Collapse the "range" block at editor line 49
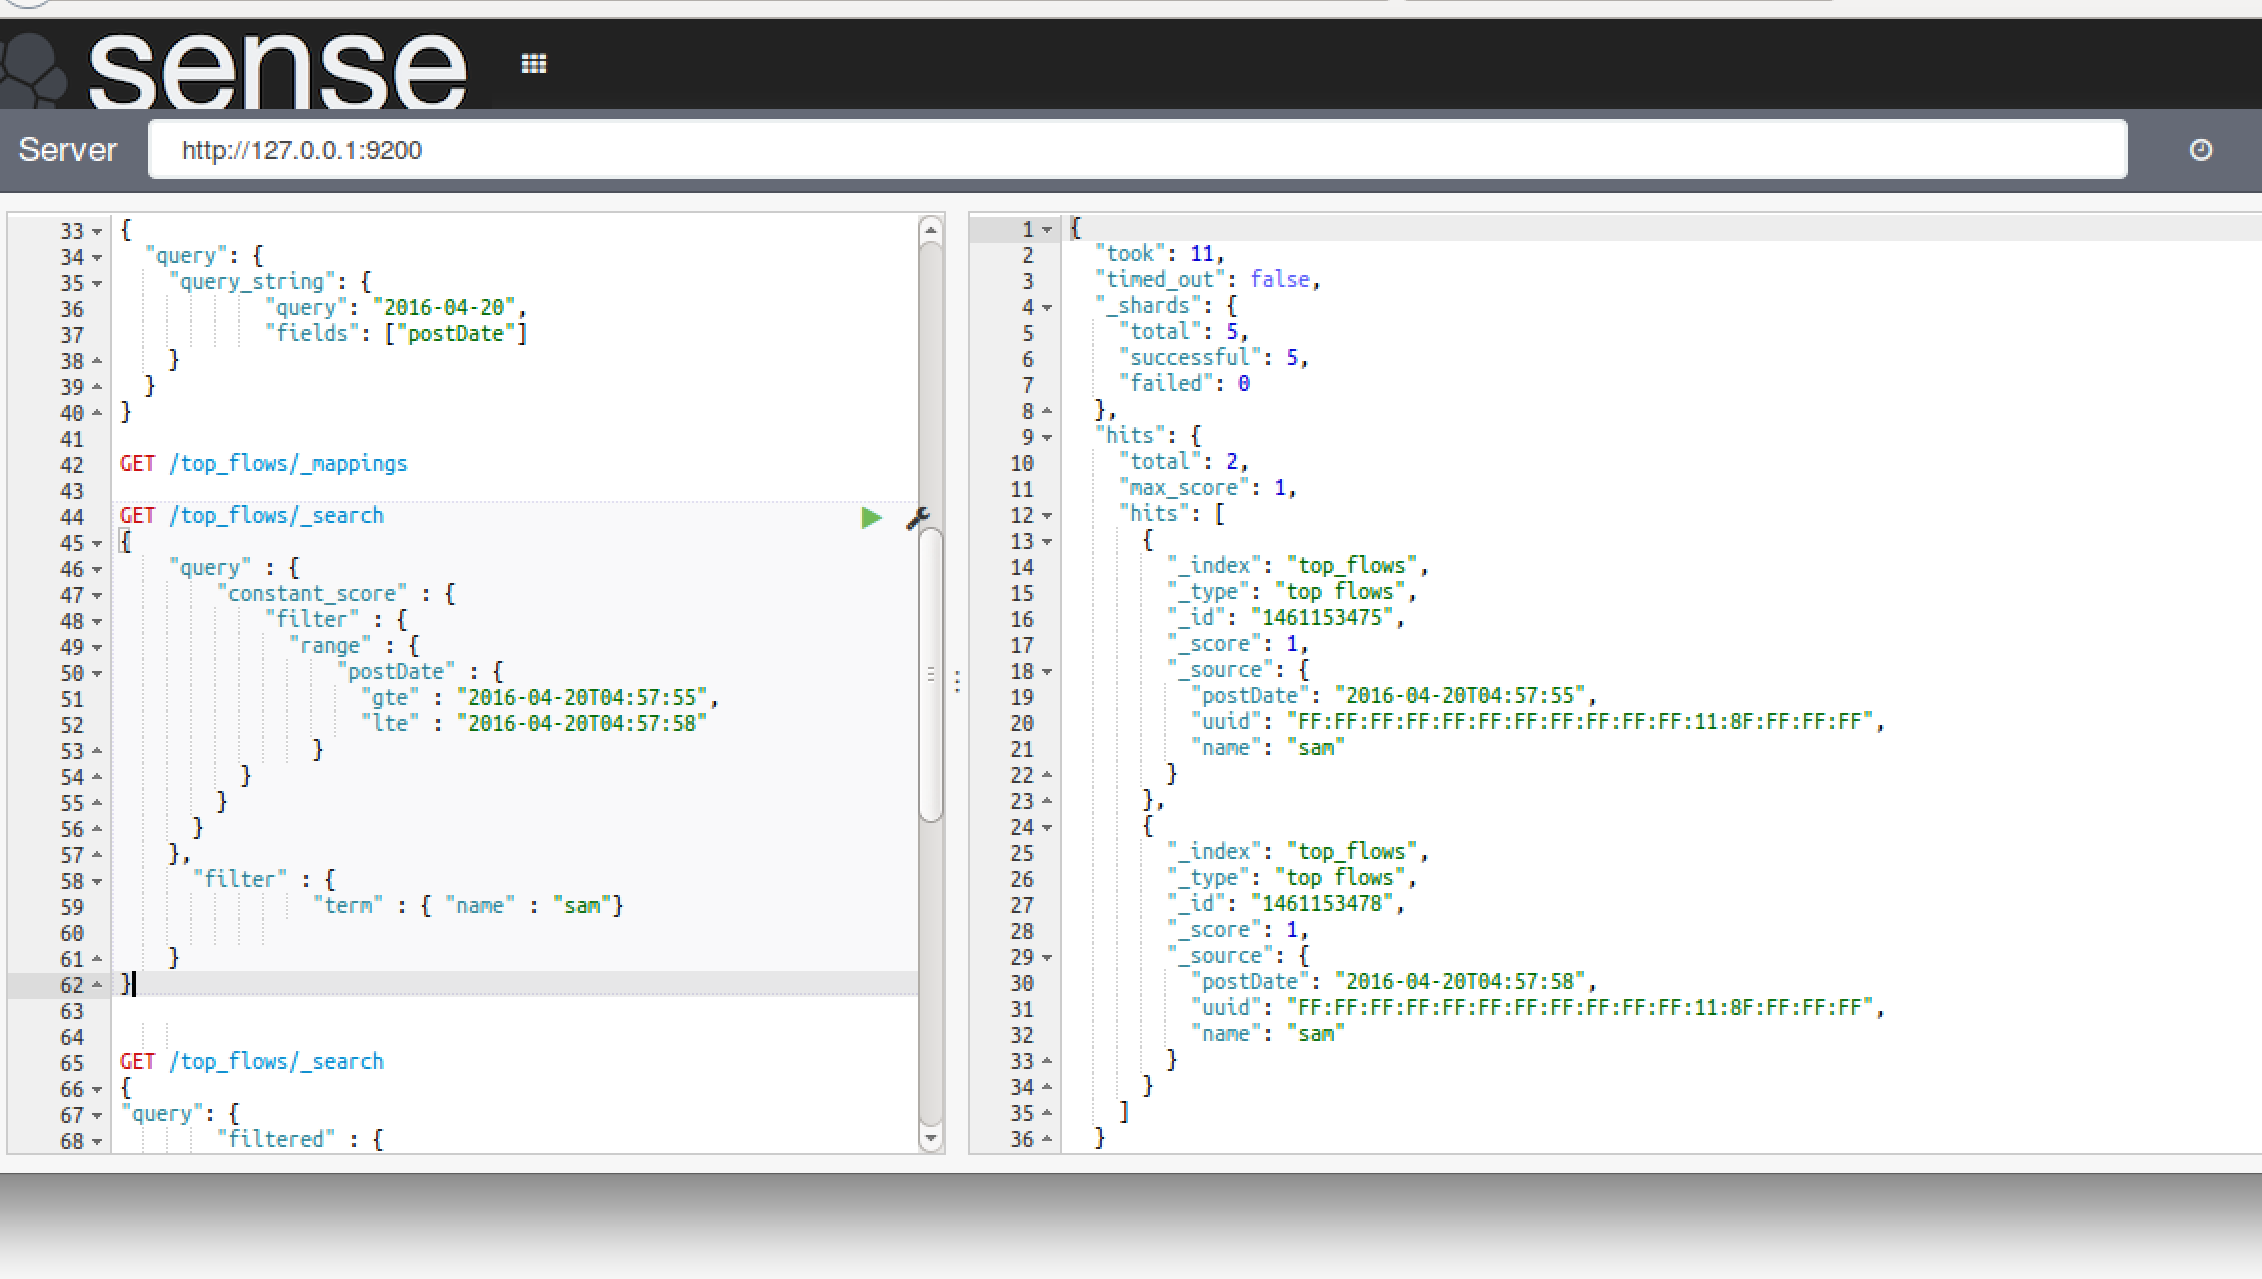 click(x=97, y=647)
